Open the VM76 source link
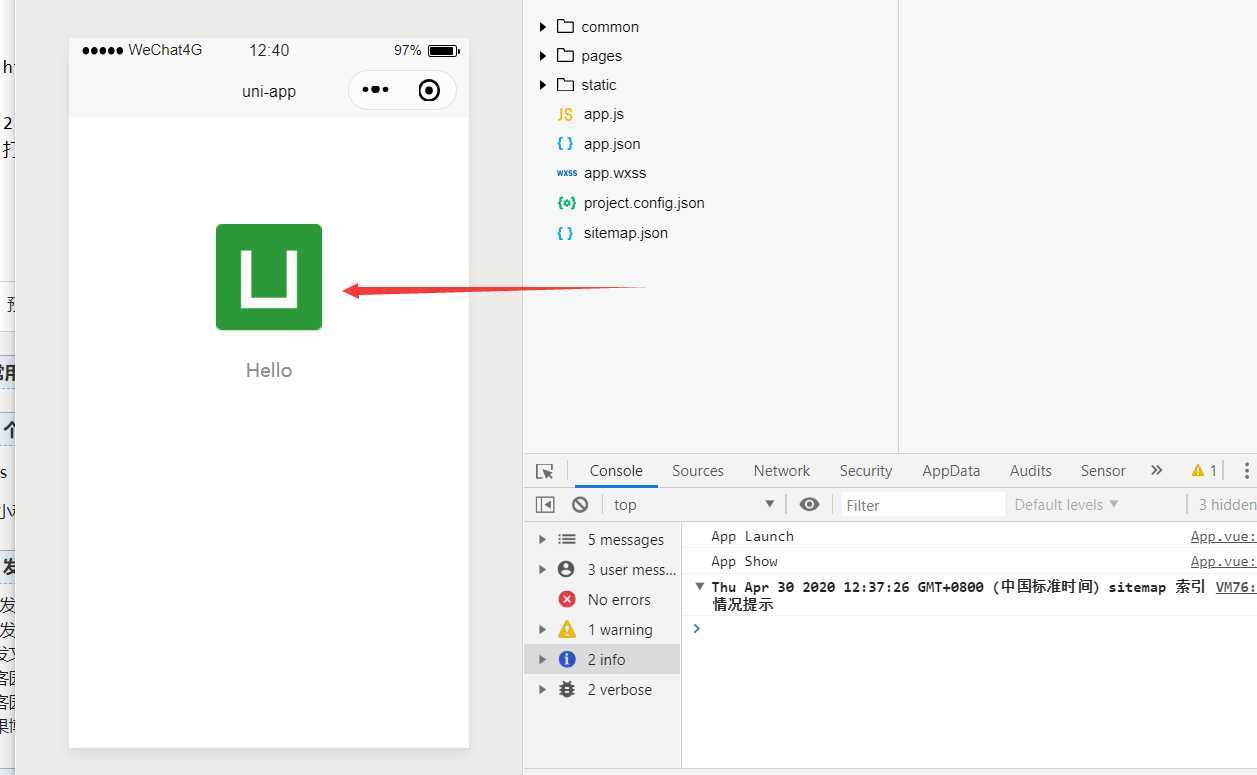This screenshot has width=1257, height=775. click(x=1236, y=588)
